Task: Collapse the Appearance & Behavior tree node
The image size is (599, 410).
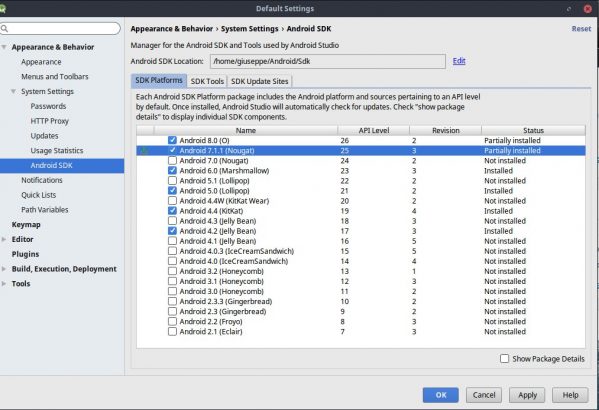Action: (x=4, y=47)
